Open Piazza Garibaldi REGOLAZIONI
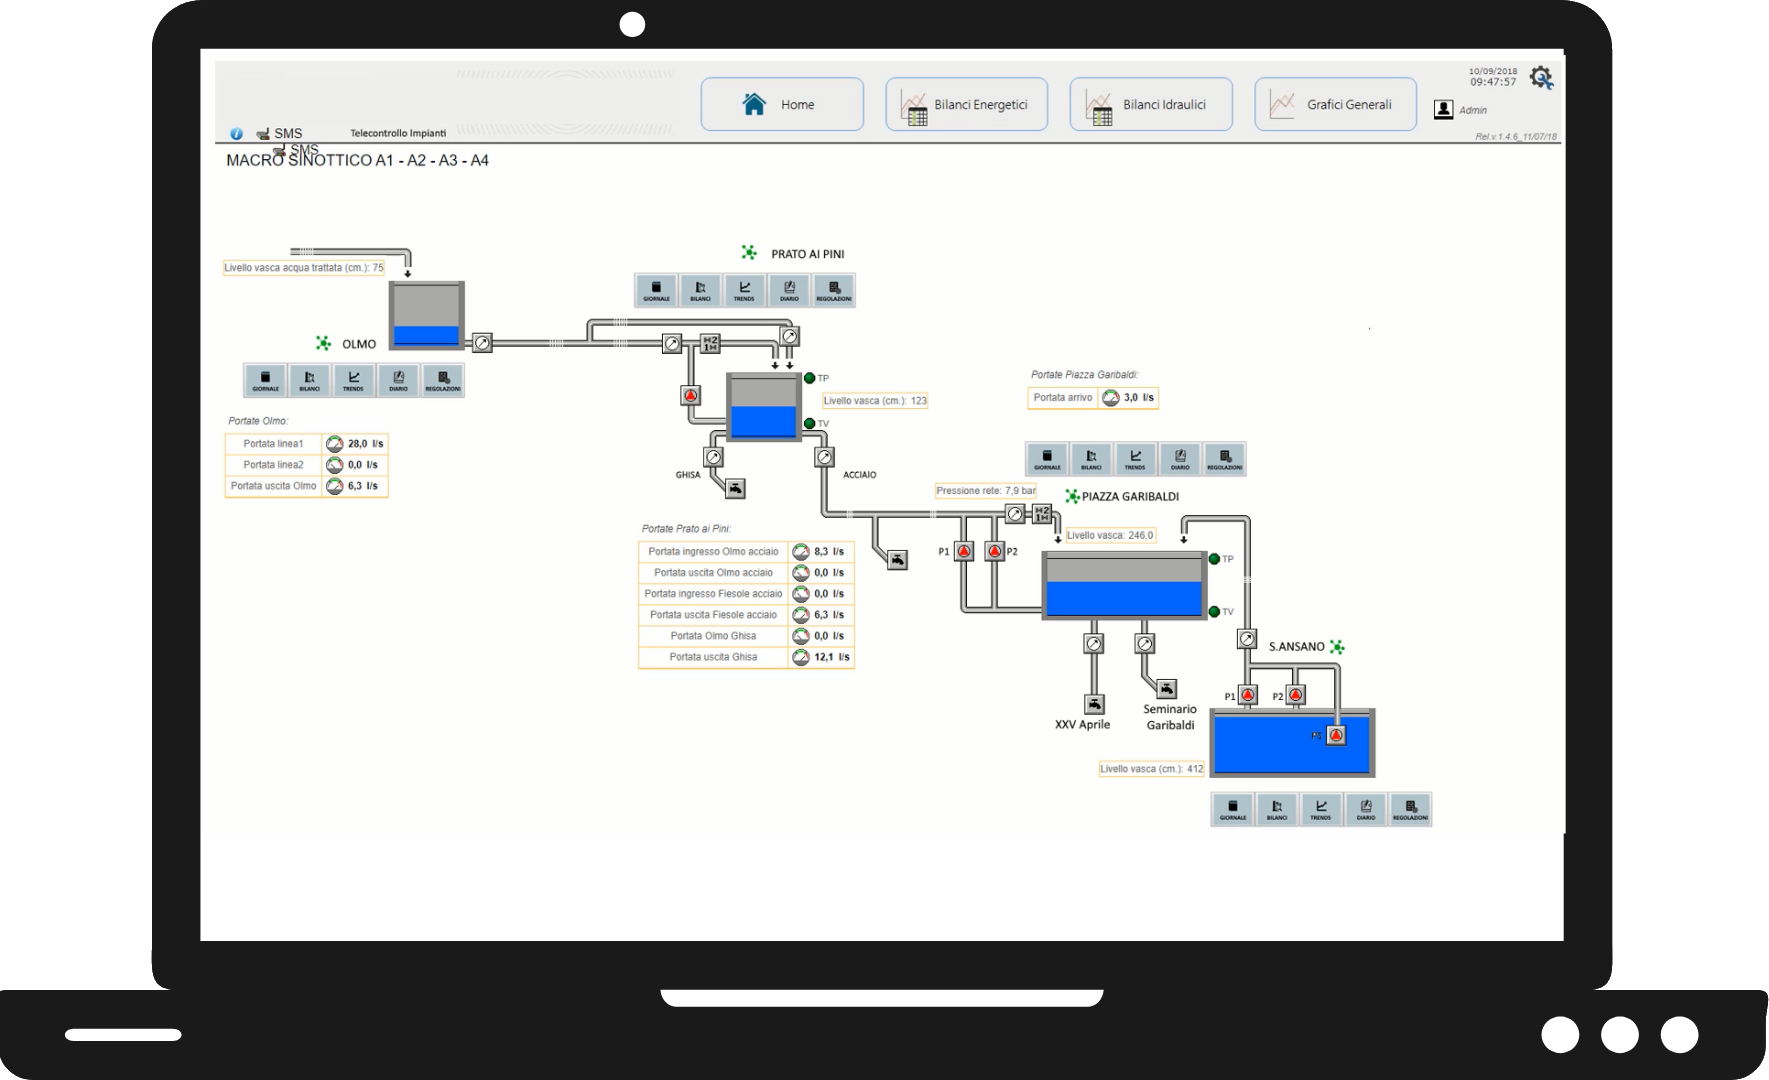Viewport: 1769px width, 1080px height. coord(1225,459)
